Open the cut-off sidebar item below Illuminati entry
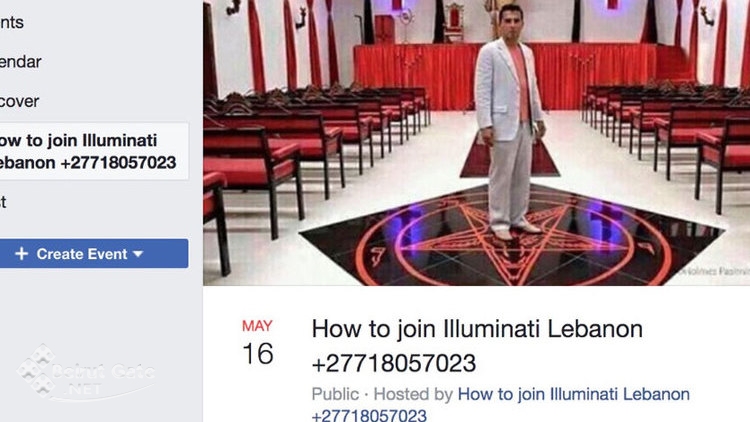Screen dimensions: 750x422 3,202
